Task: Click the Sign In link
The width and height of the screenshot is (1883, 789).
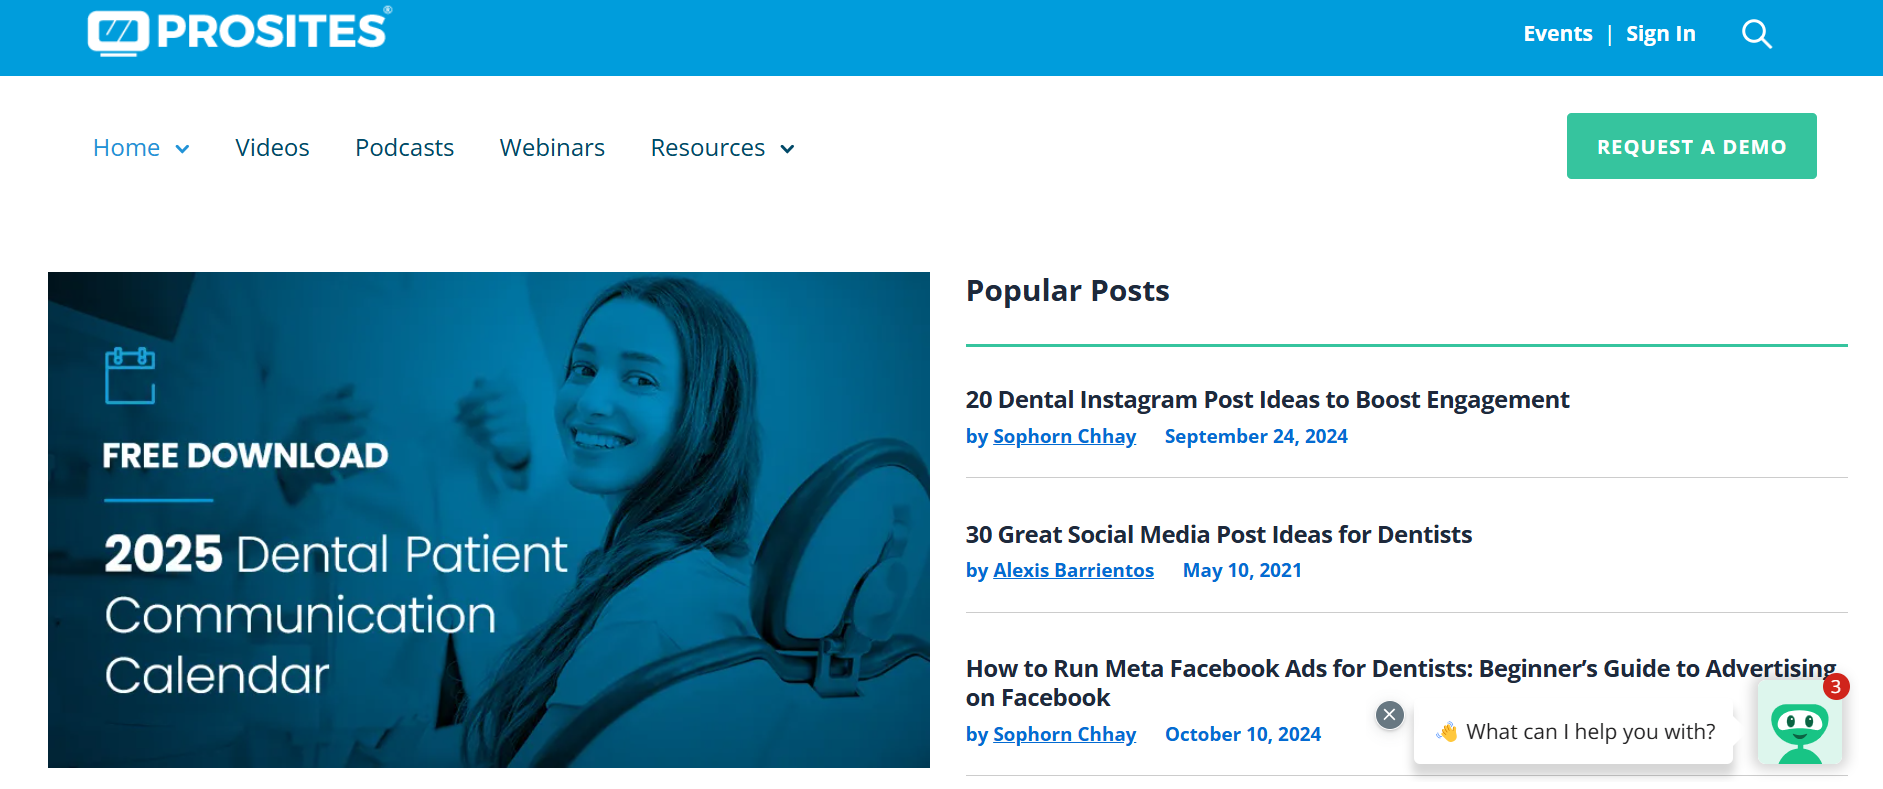Action: [x=1660, y=34]
